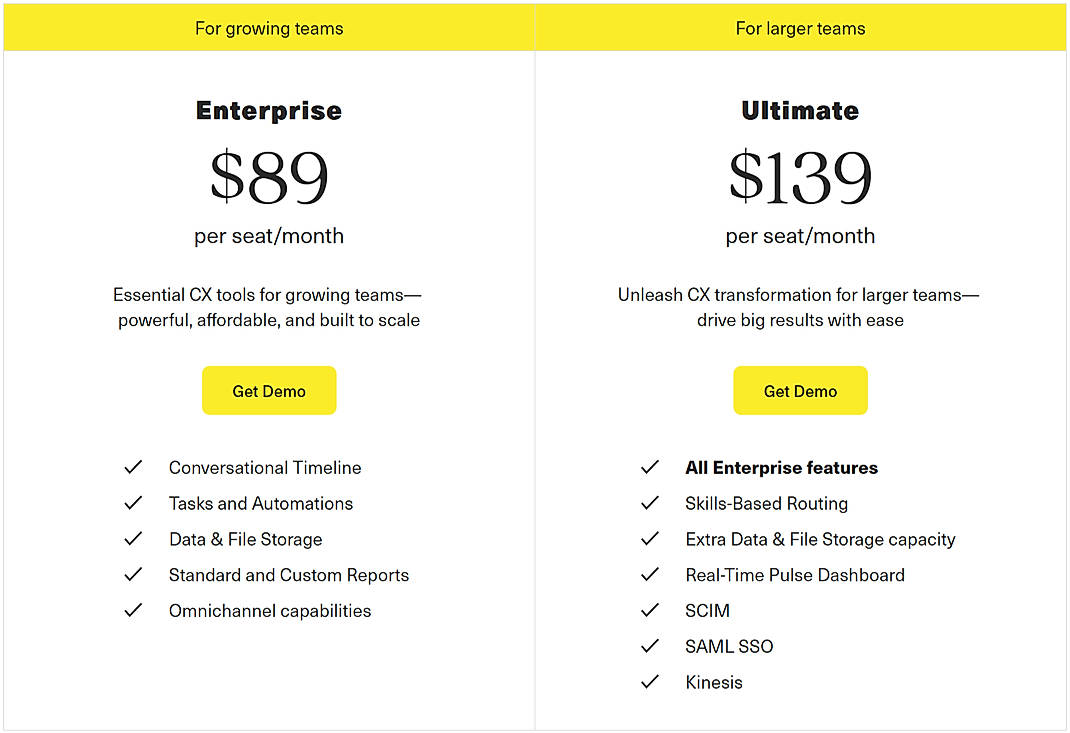This screenshot has height=733, width=1070.
Task: Click the checkmark beside Omnichannel capabilities
Action: [133, 611]
